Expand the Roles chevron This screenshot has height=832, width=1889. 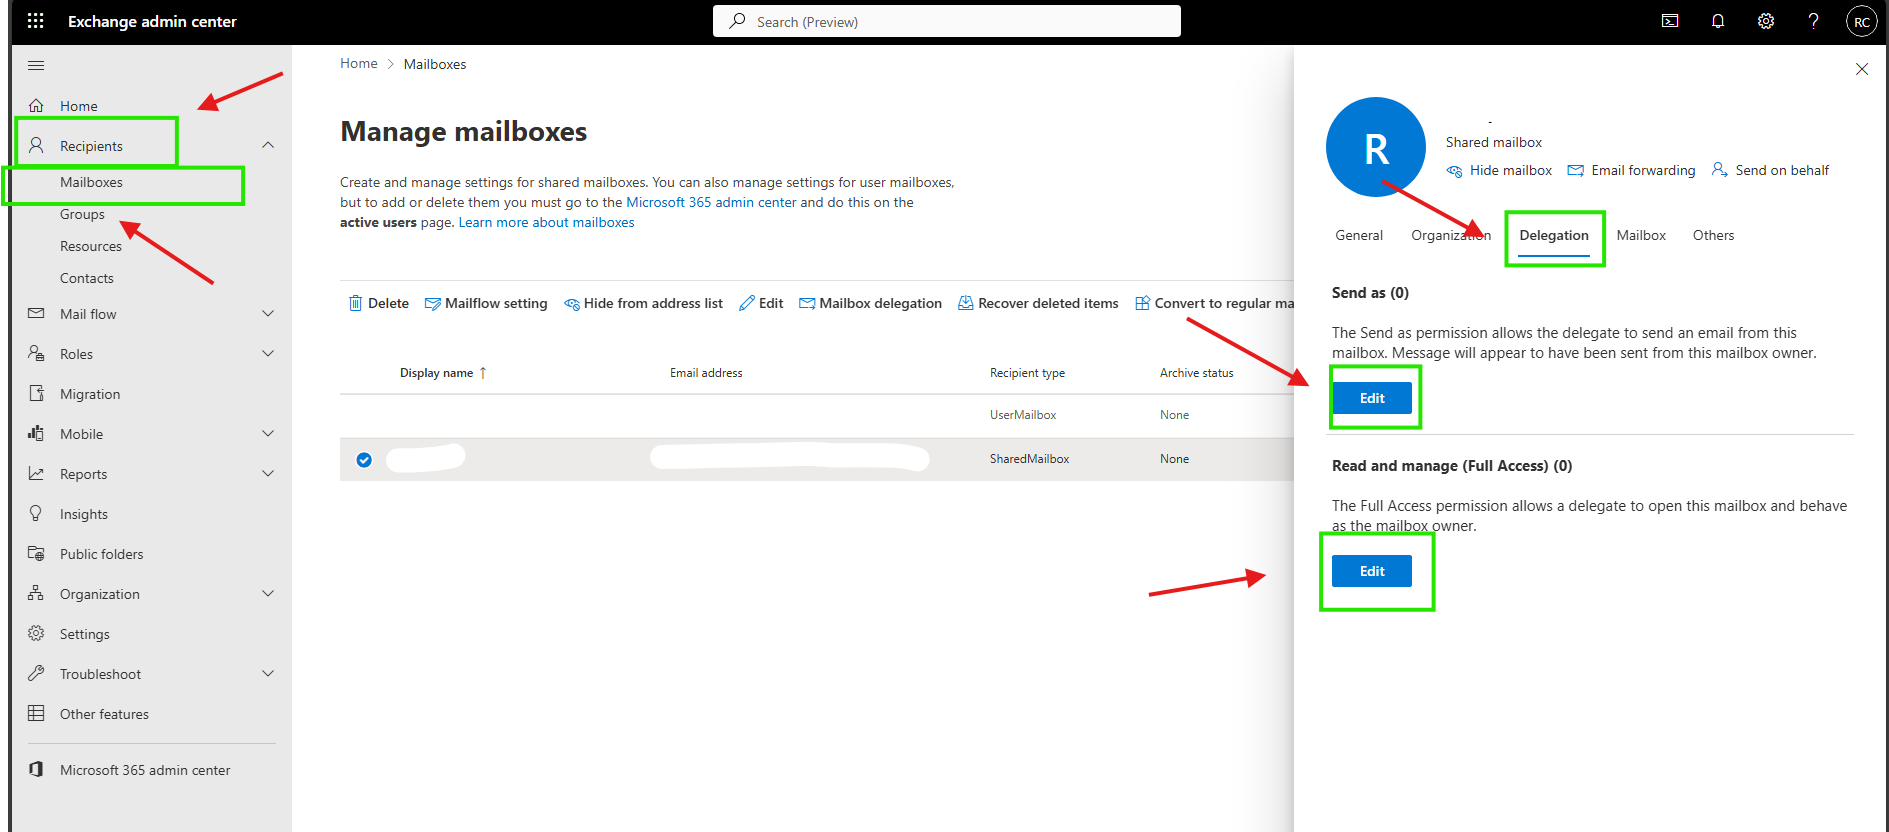coord(268,354)
